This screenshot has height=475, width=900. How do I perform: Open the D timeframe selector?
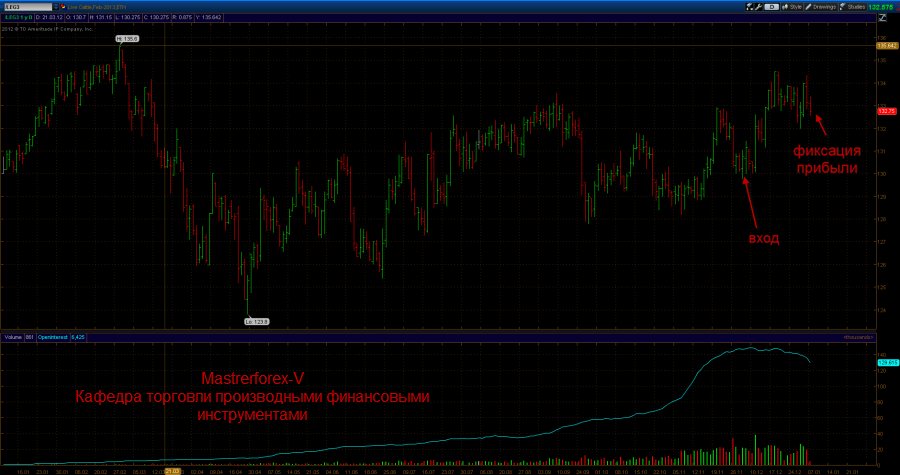pyautogui.click(x=772, y=7)
